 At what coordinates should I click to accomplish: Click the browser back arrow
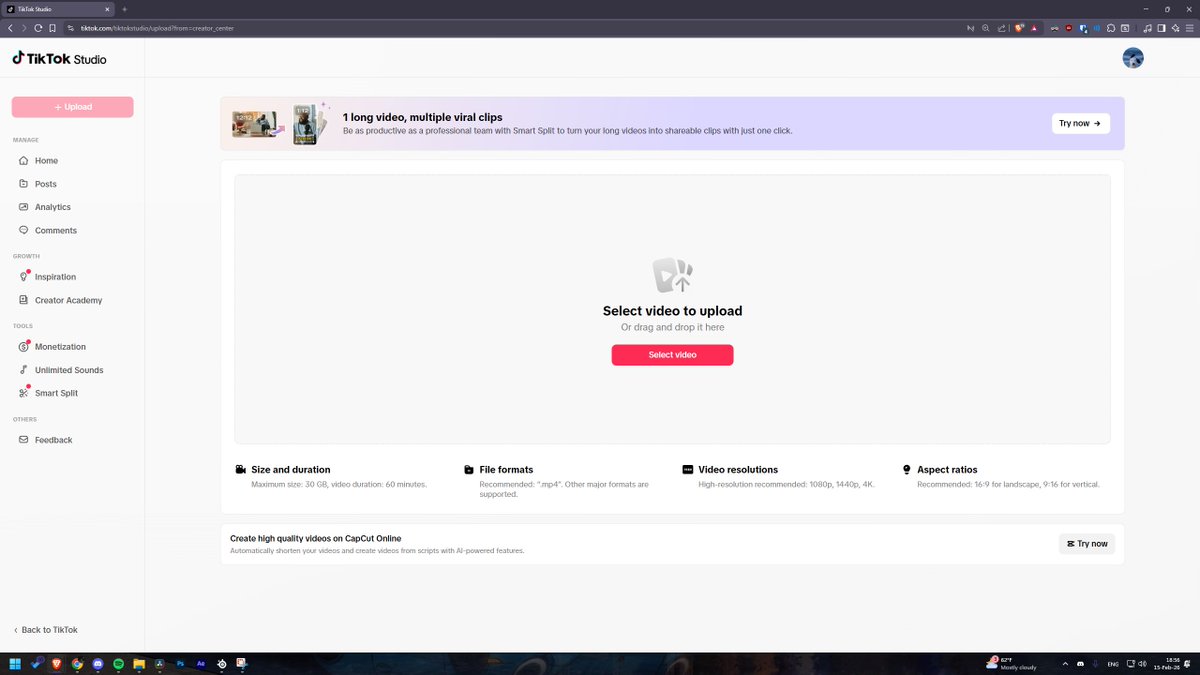point(10,28)
